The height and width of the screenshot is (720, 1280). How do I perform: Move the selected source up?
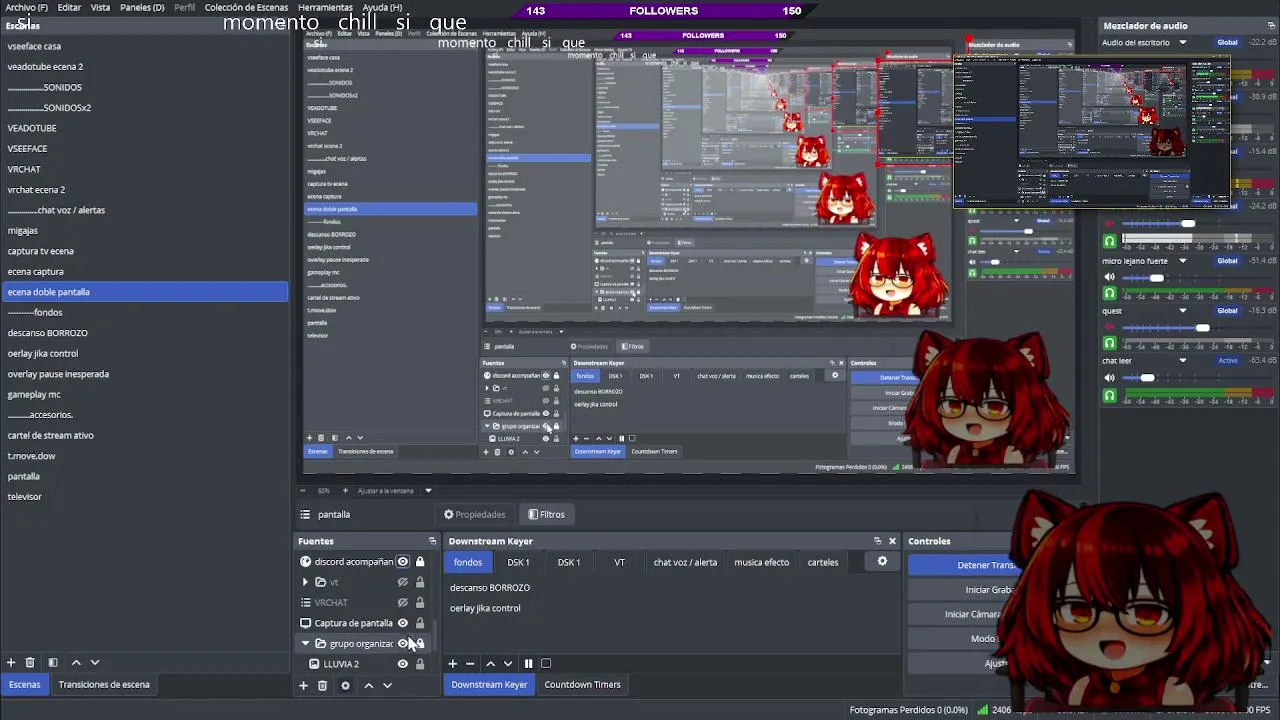[x=368, y=685]
